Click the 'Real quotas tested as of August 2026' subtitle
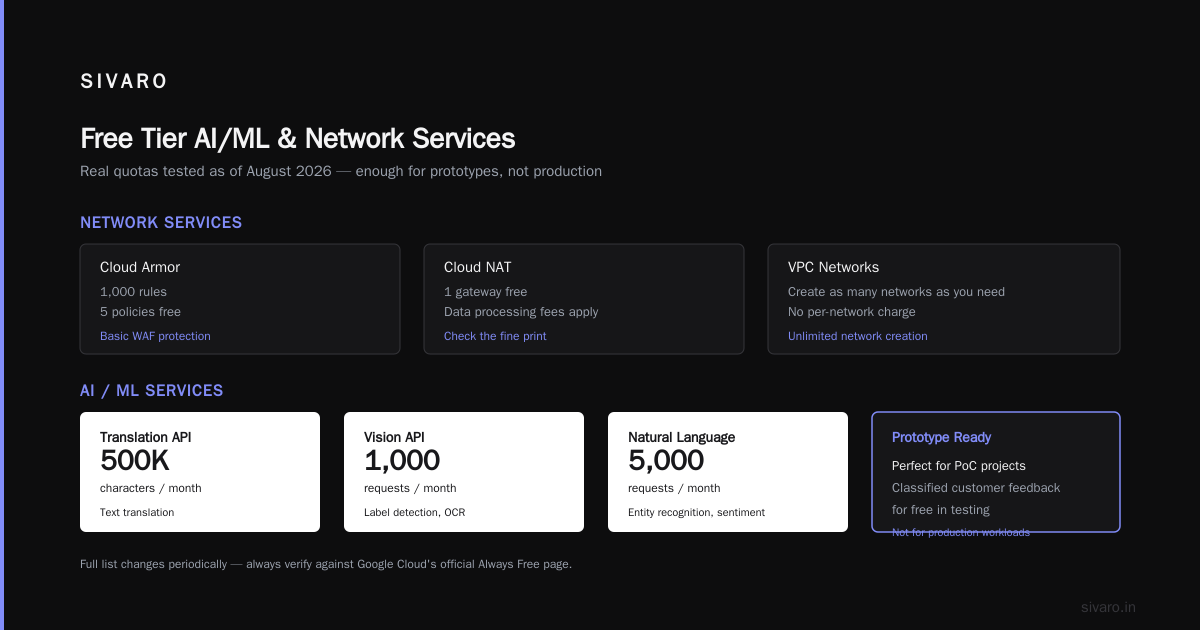This screenshot has height=630, width=1200. coord(341,171)
